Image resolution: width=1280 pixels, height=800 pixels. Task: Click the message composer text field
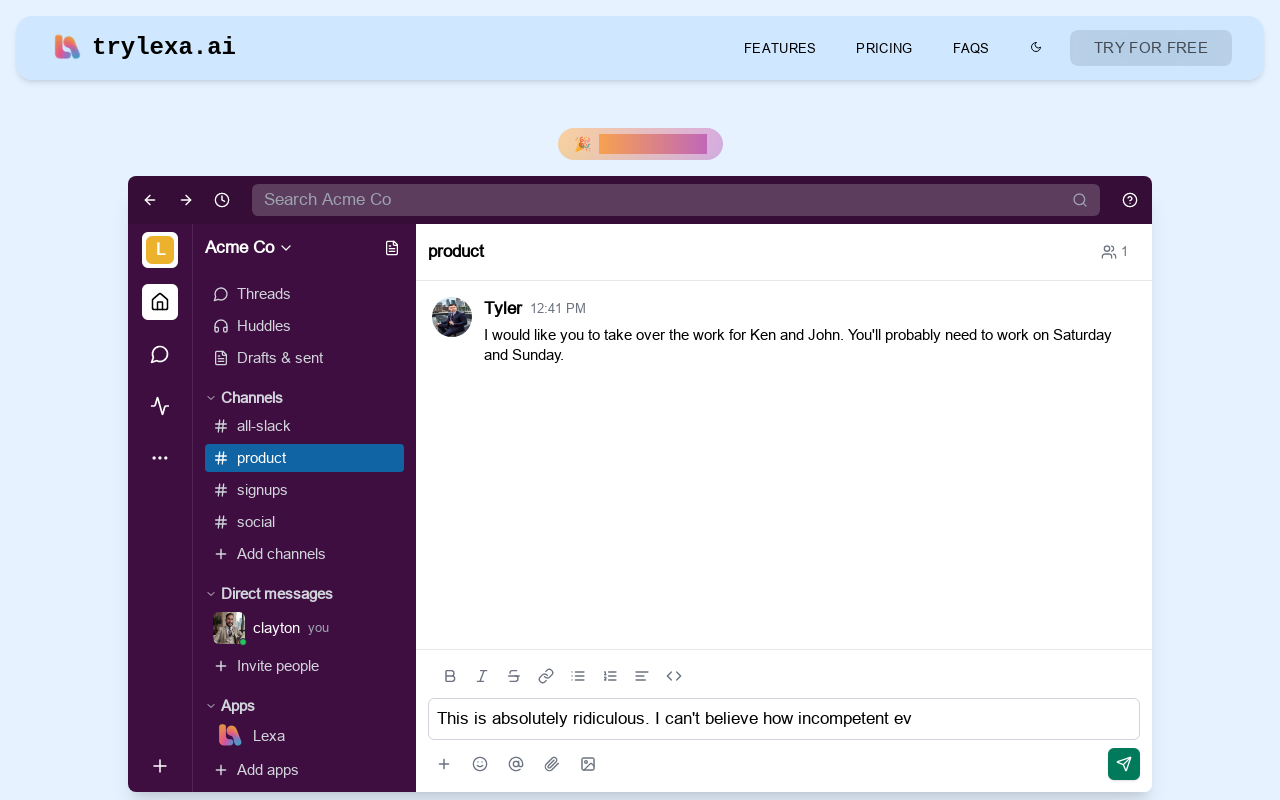coord(784,719)
